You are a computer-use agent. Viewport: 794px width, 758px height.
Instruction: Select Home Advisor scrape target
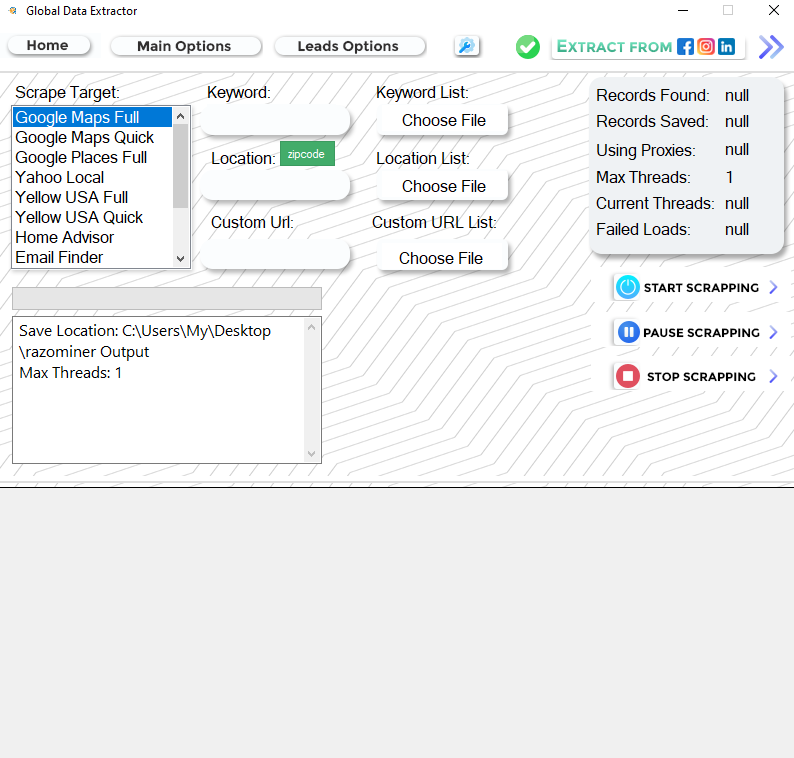92,237
